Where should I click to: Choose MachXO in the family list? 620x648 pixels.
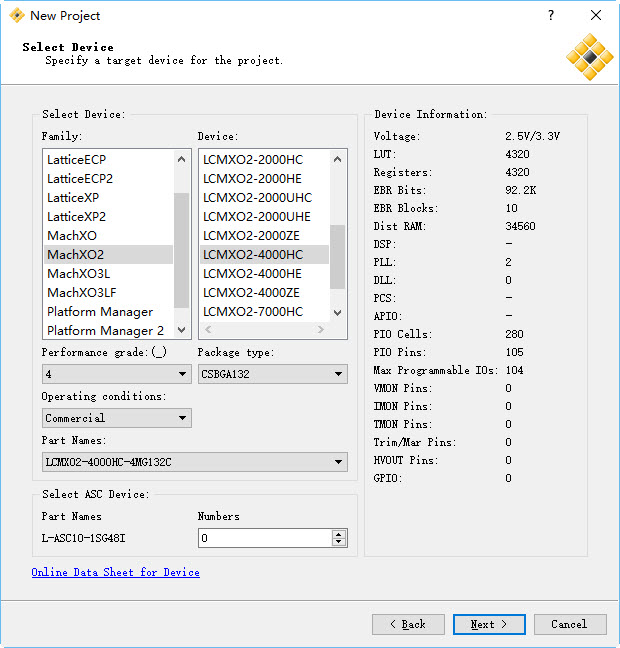pos(108,236)
